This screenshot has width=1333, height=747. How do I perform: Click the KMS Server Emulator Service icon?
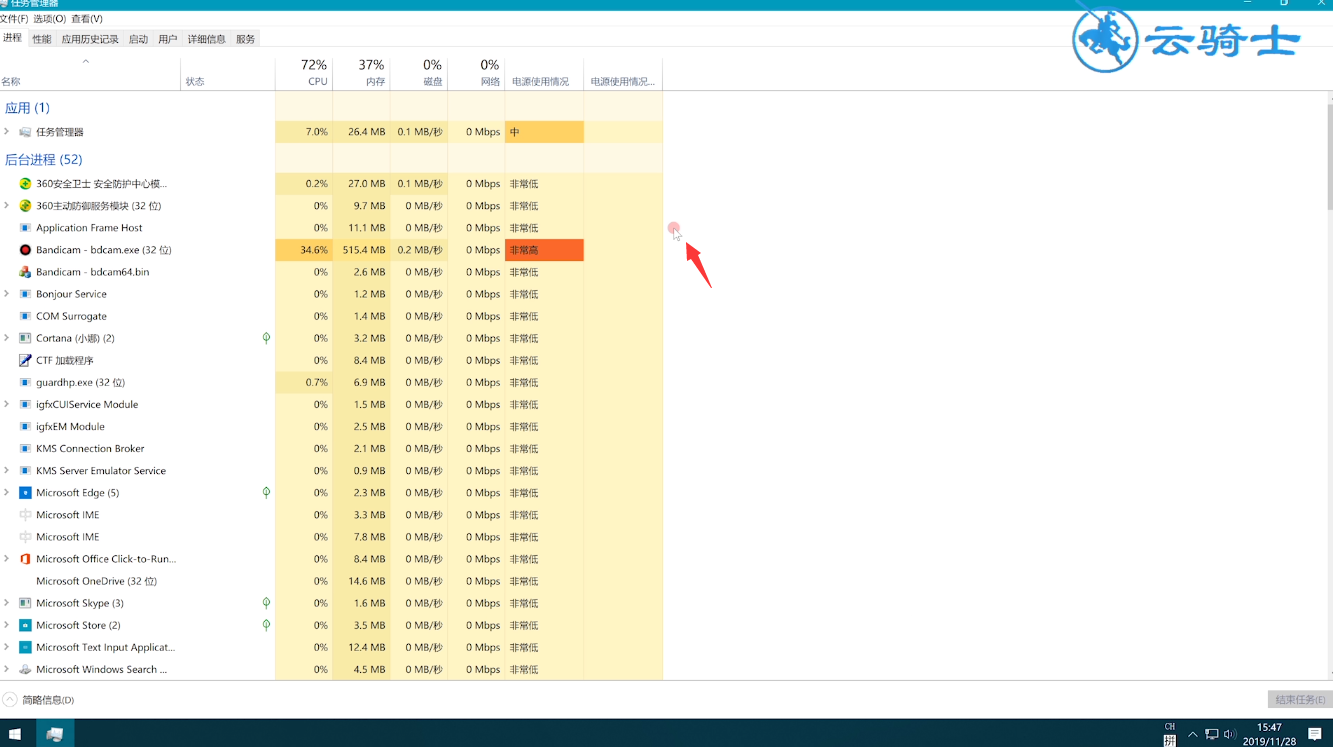(25, 470)
